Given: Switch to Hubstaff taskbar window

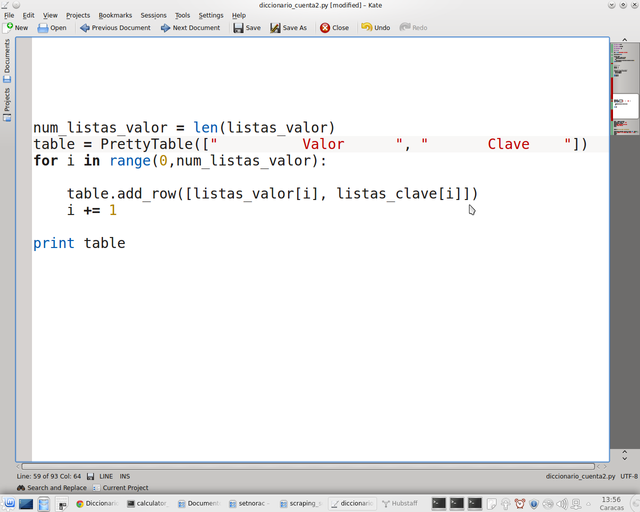Looking at the screenshot, I should (400, 503).
